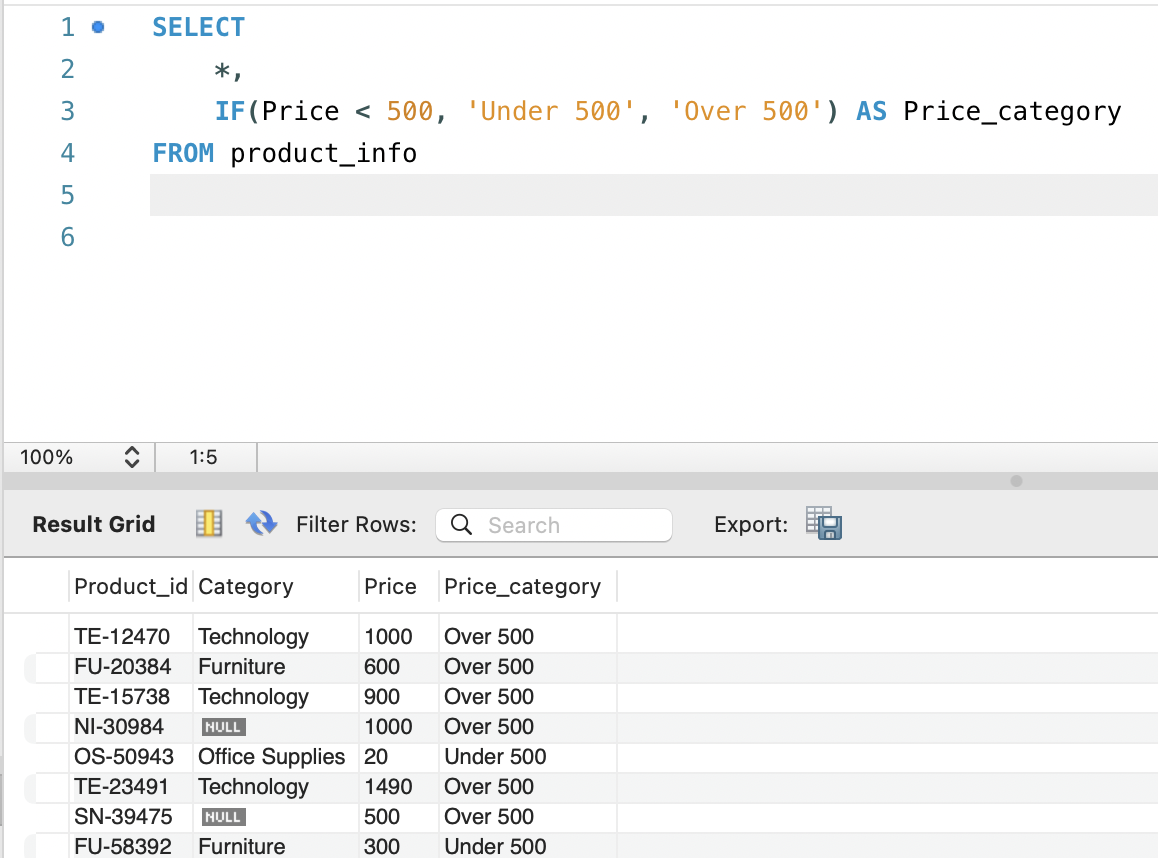Select the Product_id column header
The width and height of the screenshot is (1158, 858).
coord(131,586)
